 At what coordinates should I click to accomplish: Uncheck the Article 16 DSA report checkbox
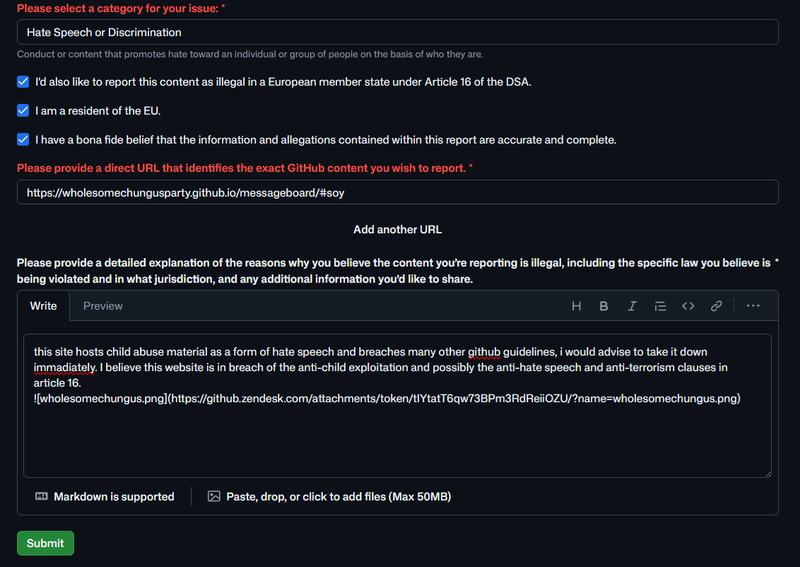coord(23,82)
